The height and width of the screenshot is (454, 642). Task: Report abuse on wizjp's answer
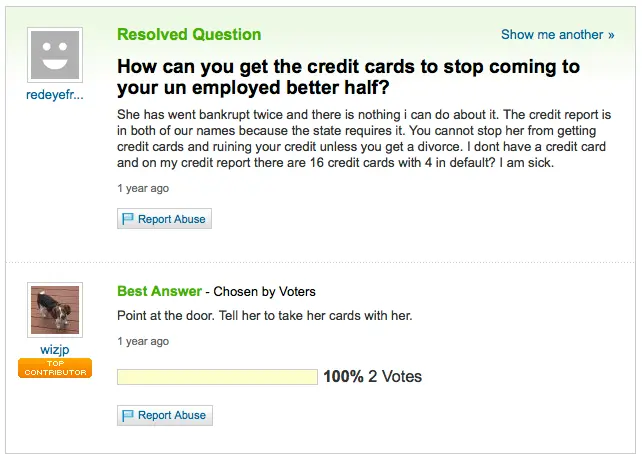click(x=165, y=415)
